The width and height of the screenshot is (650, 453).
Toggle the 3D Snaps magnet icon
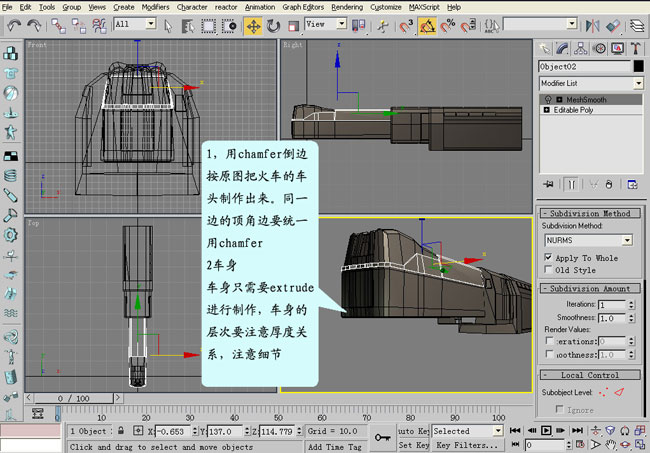[406, 26]
